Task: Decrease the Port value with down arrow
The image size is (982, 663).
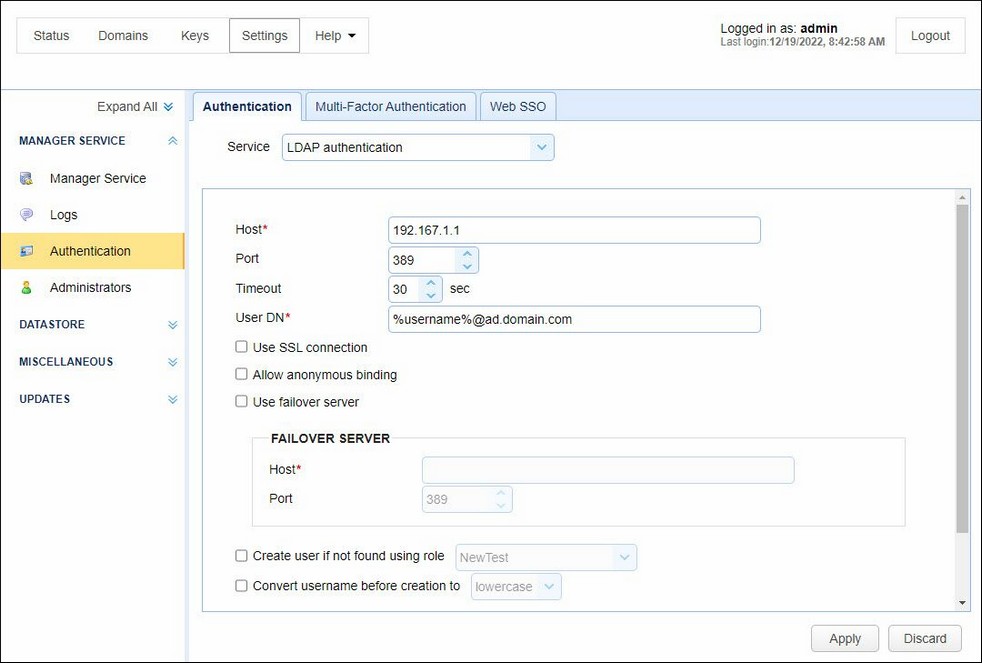Action: [467, 266]
